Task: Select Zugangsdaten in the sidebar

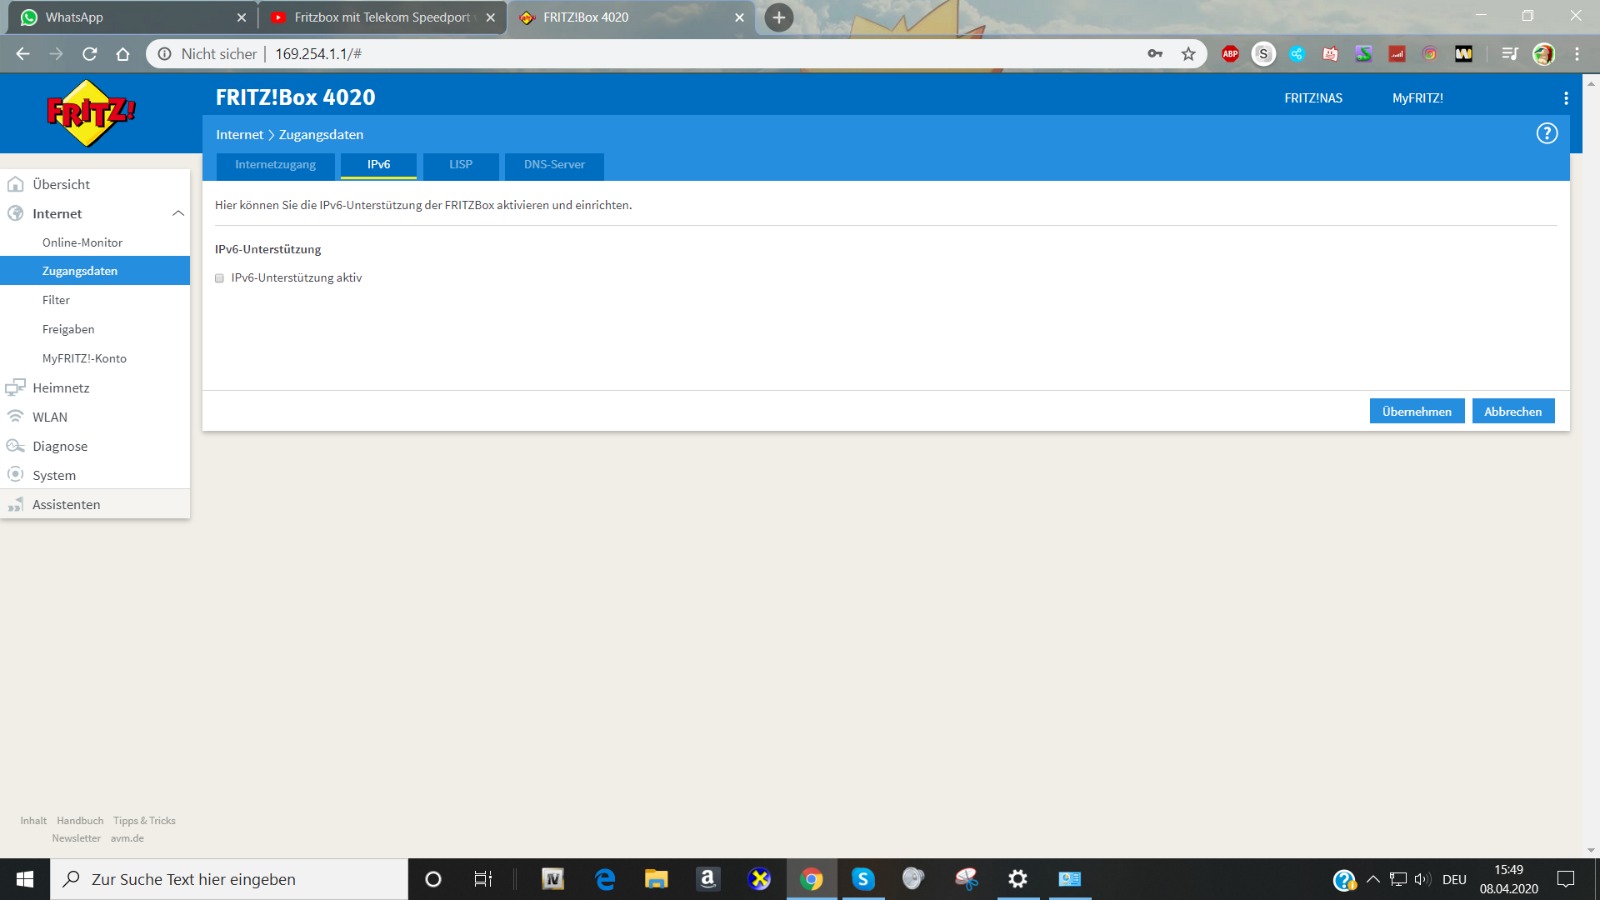Action: 95,271
